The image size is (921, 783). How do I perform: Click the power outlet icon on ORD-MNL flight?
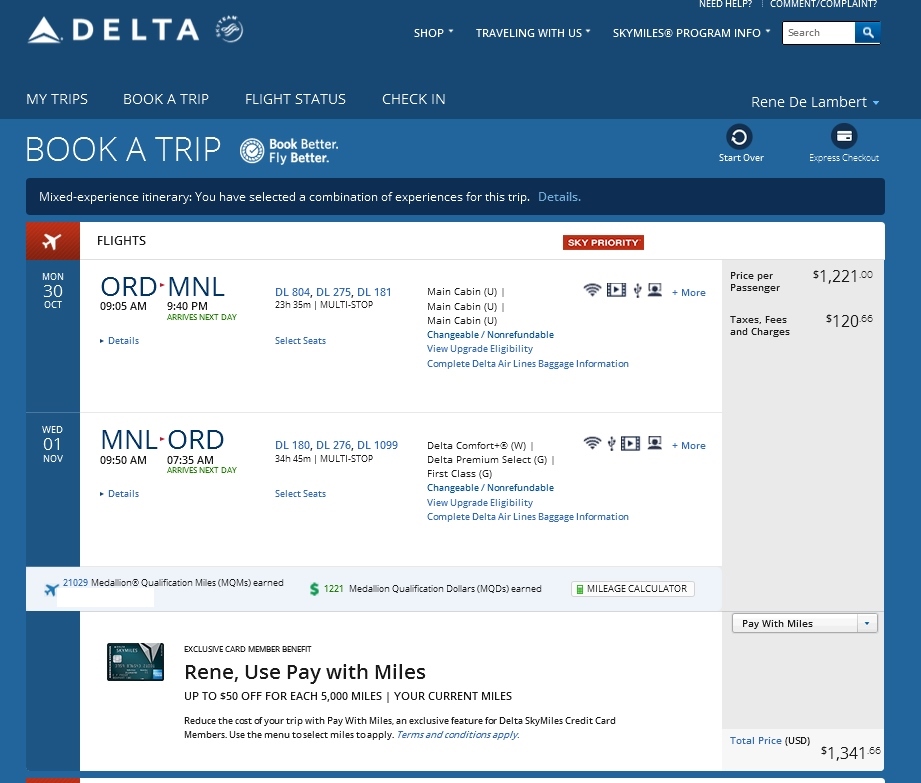(636, 291)
